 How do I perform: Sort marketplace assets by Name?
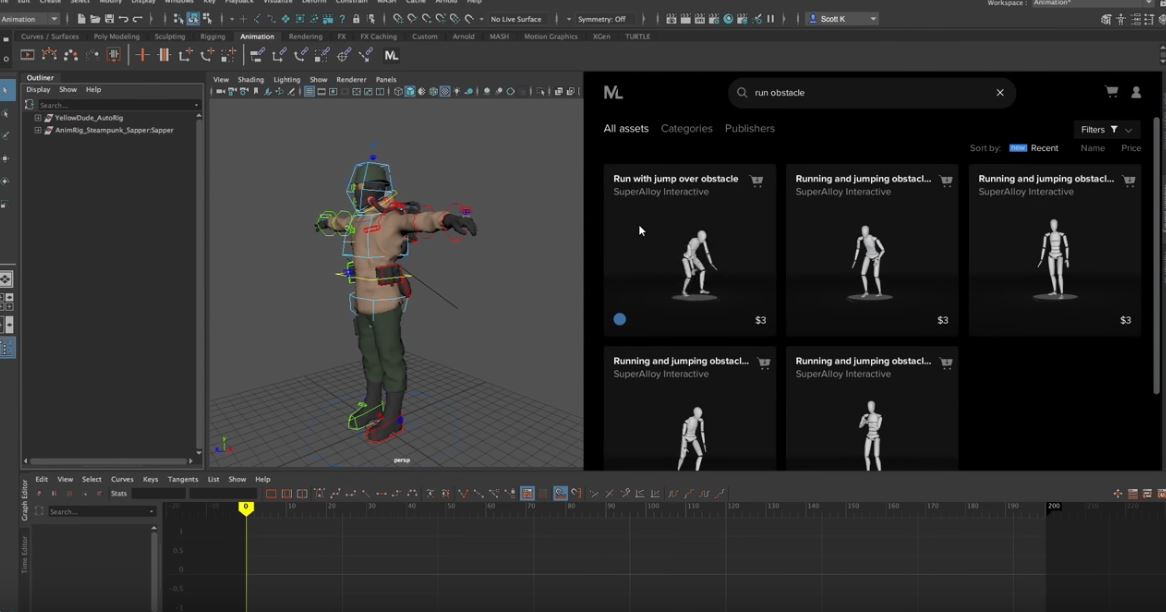point(1092,148)
